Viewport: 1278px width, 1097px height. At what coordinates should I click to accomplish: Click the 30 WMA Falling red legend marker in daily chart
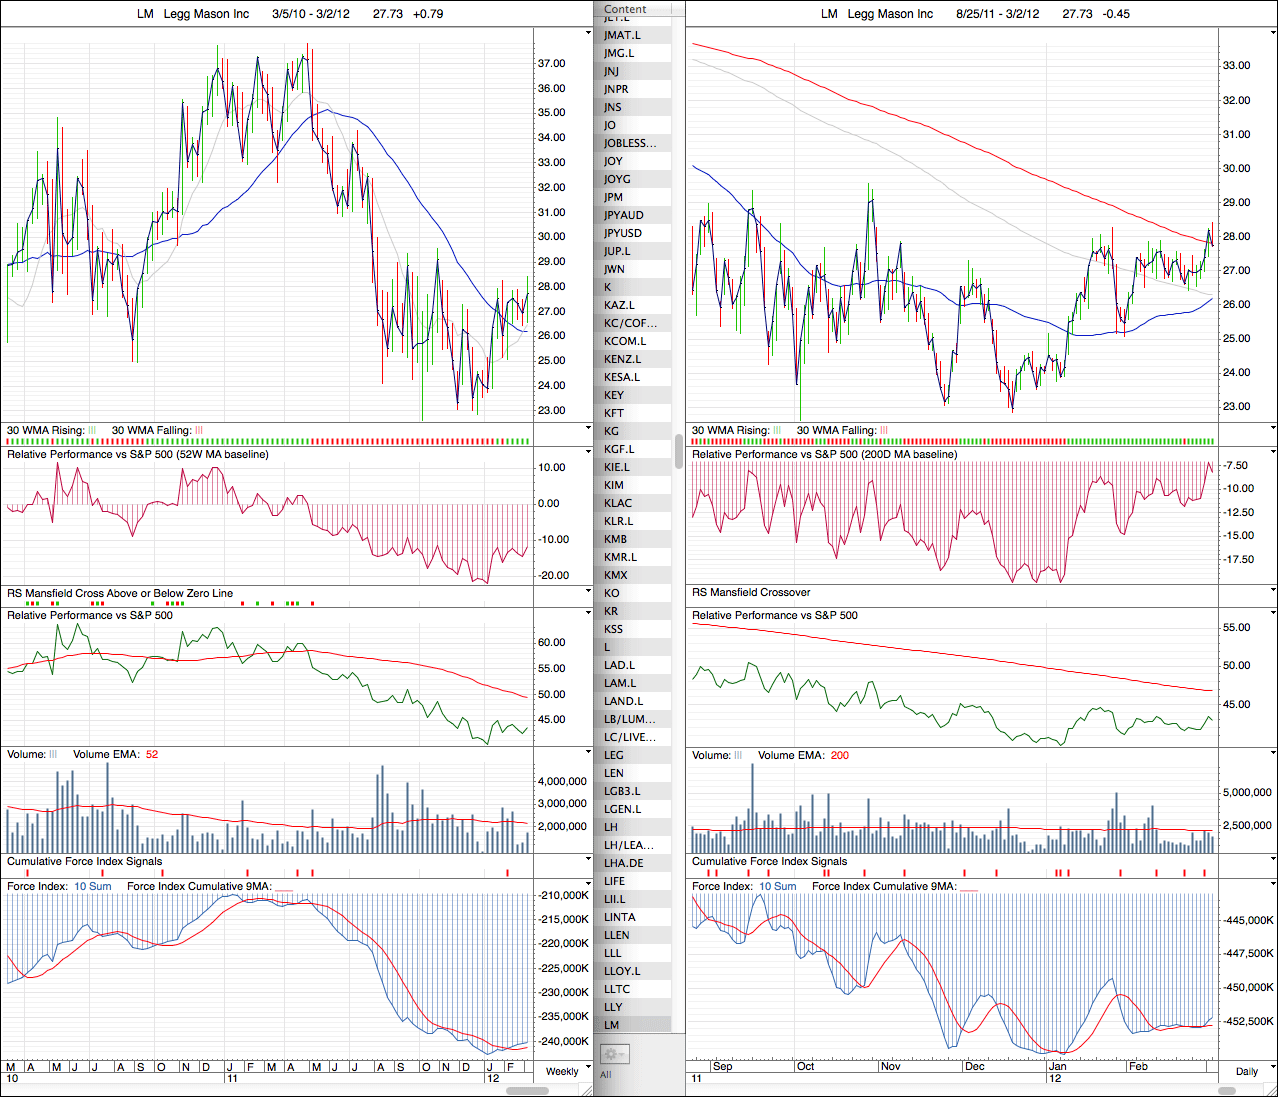884,431
